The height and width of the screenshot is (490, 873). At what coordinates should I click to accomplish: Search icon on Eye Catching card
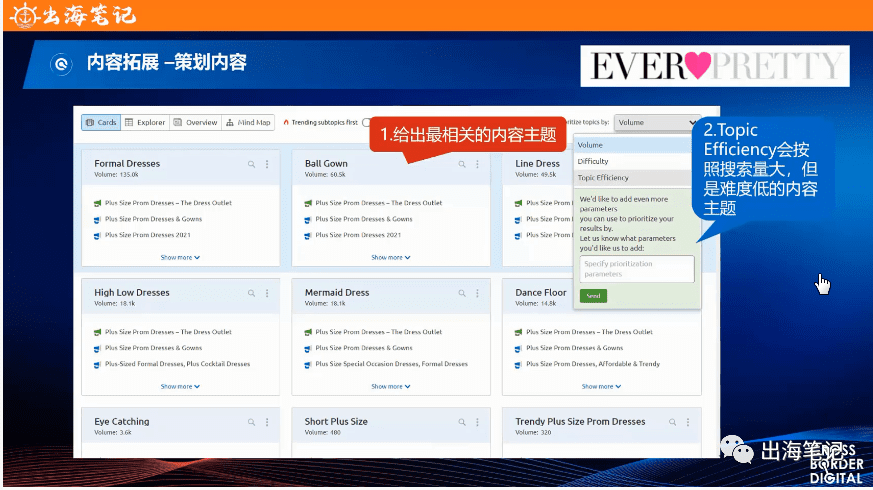click(252, 423)
